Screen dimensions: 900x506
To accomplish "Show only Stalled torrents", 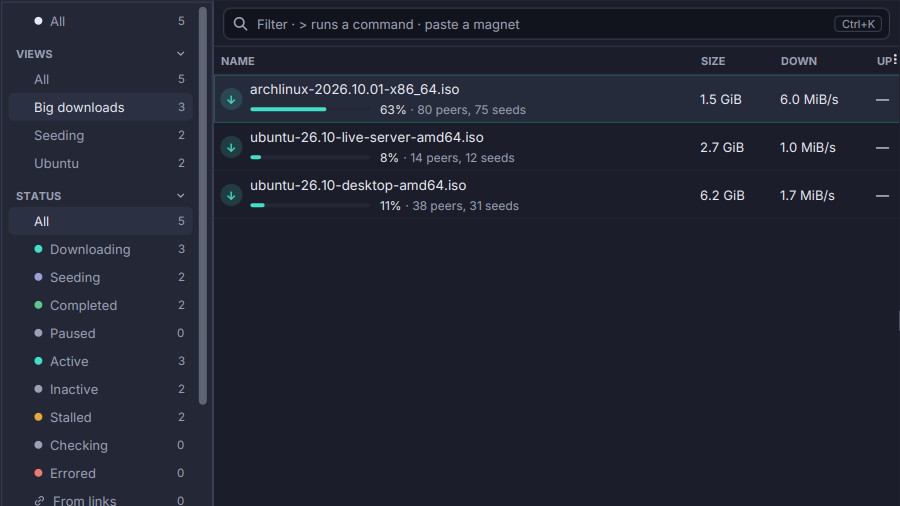I will tap(100, 418).
